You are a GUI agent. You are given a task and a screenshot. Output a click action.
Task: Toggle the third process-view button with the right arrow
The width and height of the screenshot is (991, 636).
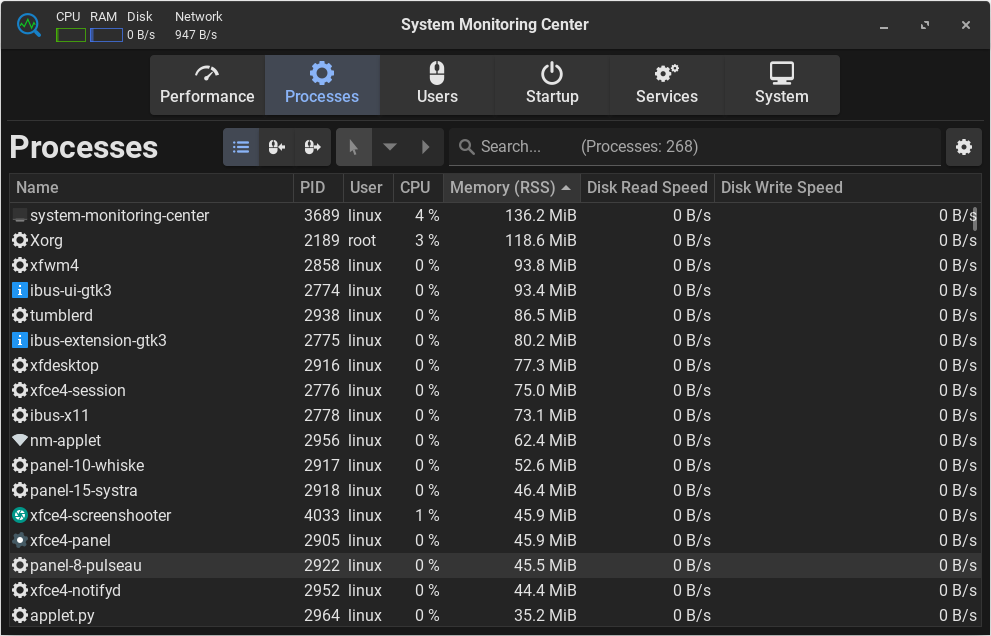click(x=312, y=147)
